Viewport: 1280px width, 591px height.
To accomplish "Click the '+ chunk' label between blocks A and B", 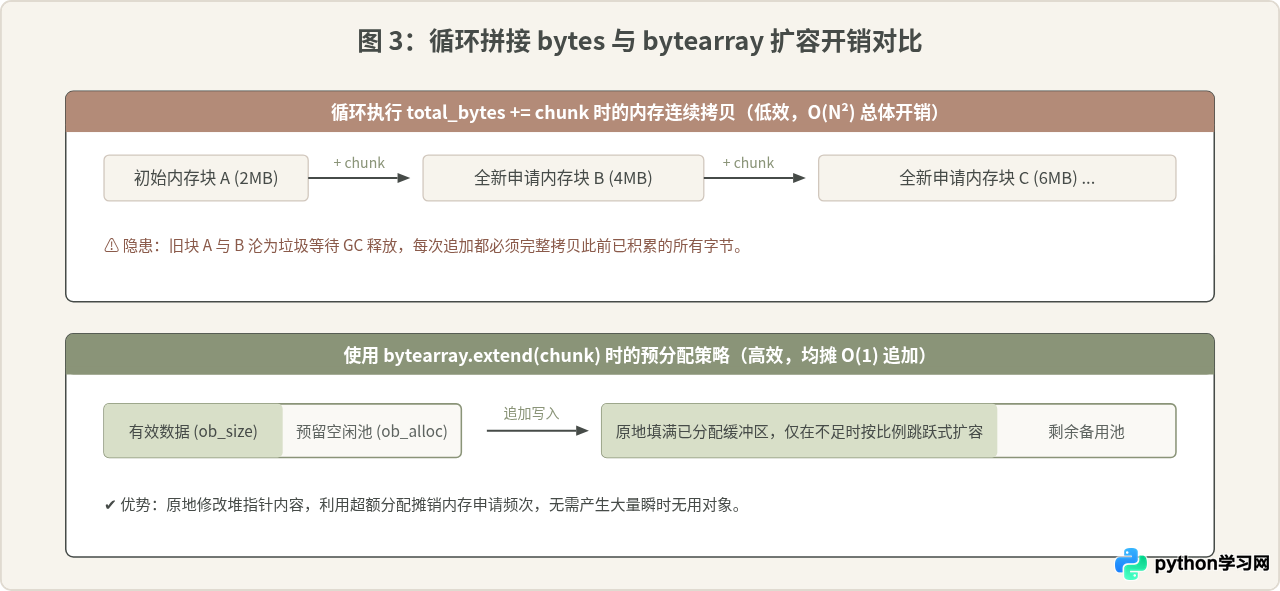I will [x=359, y=163].
